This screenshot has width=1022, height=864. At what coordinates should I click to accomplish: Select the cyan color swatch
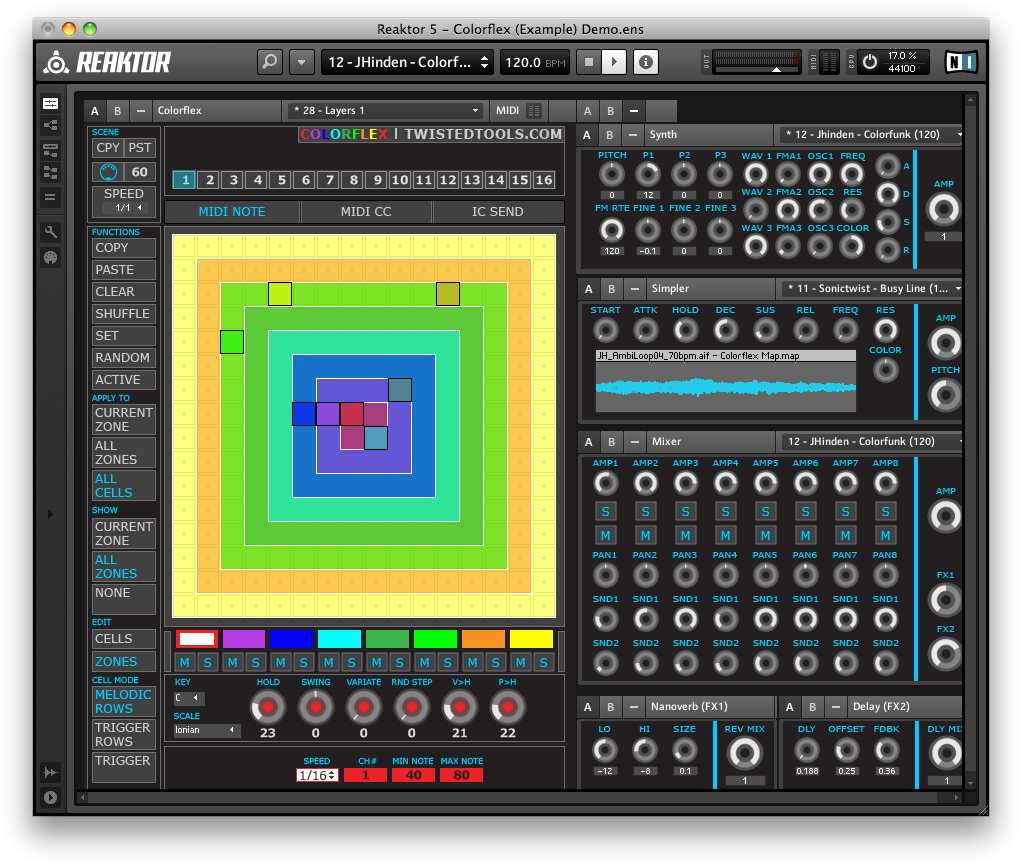tap(339, 639)
